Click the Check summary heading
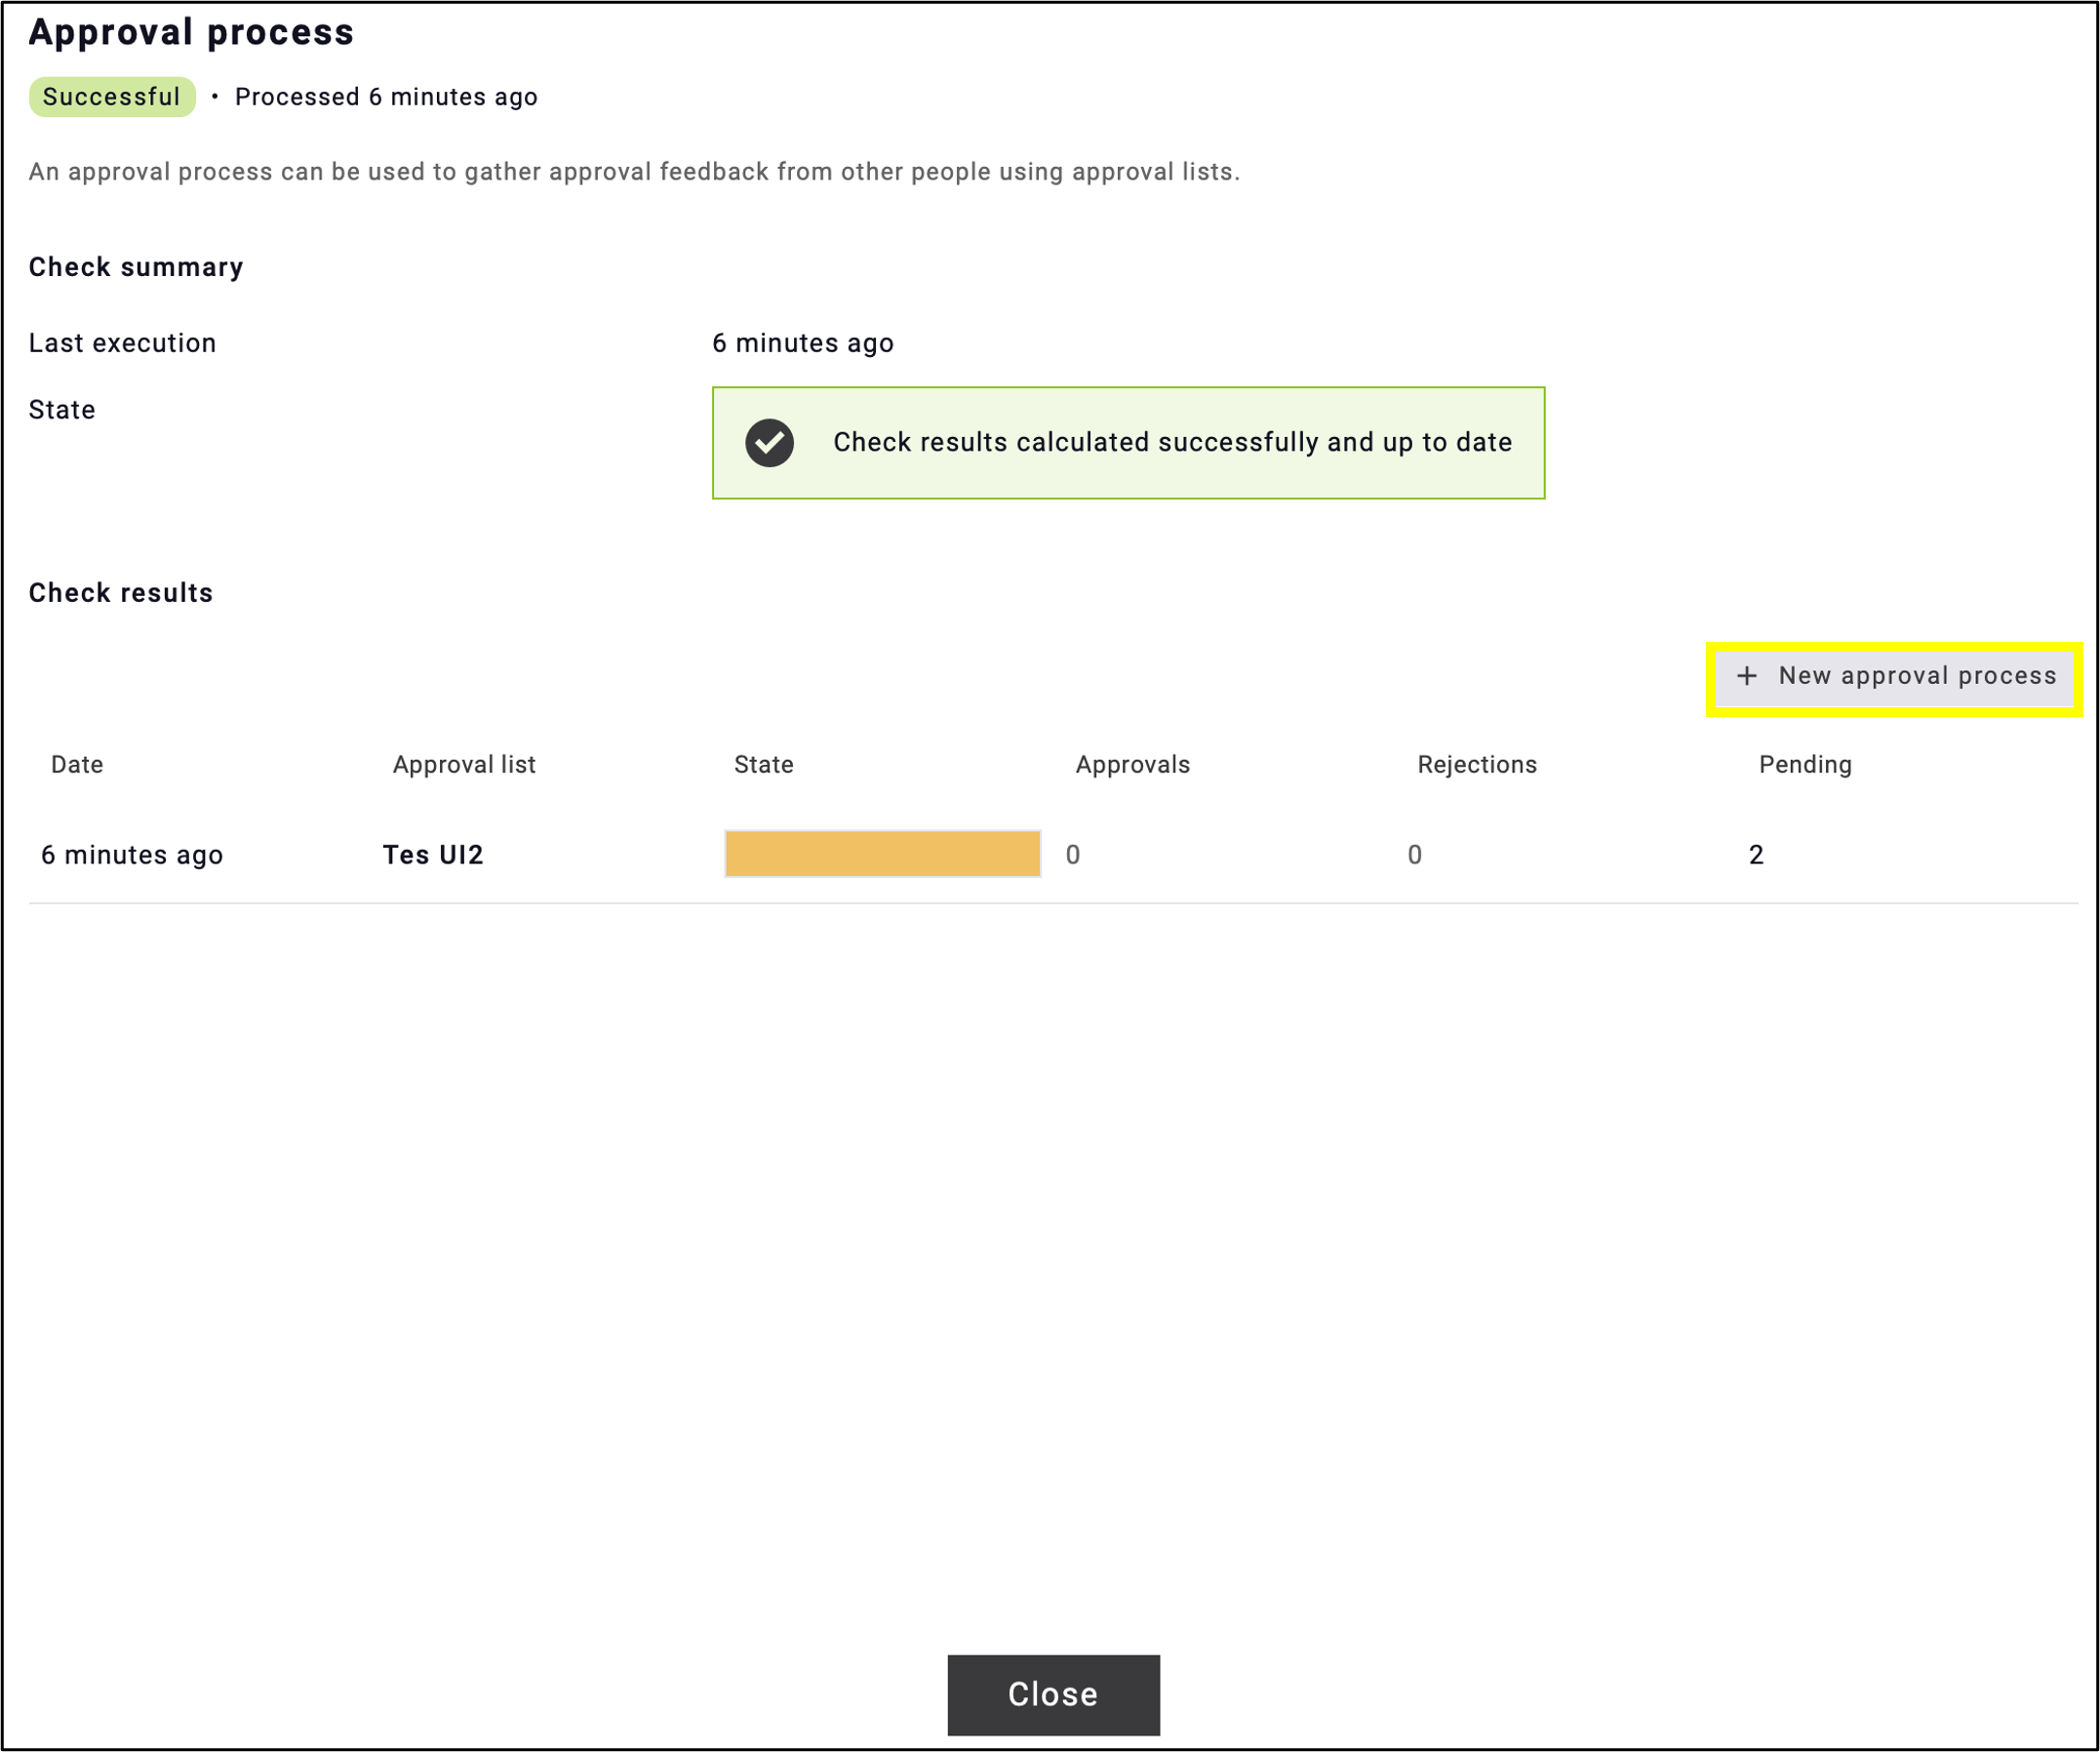Screen dimensions: 2100x1752 (136, 268)
